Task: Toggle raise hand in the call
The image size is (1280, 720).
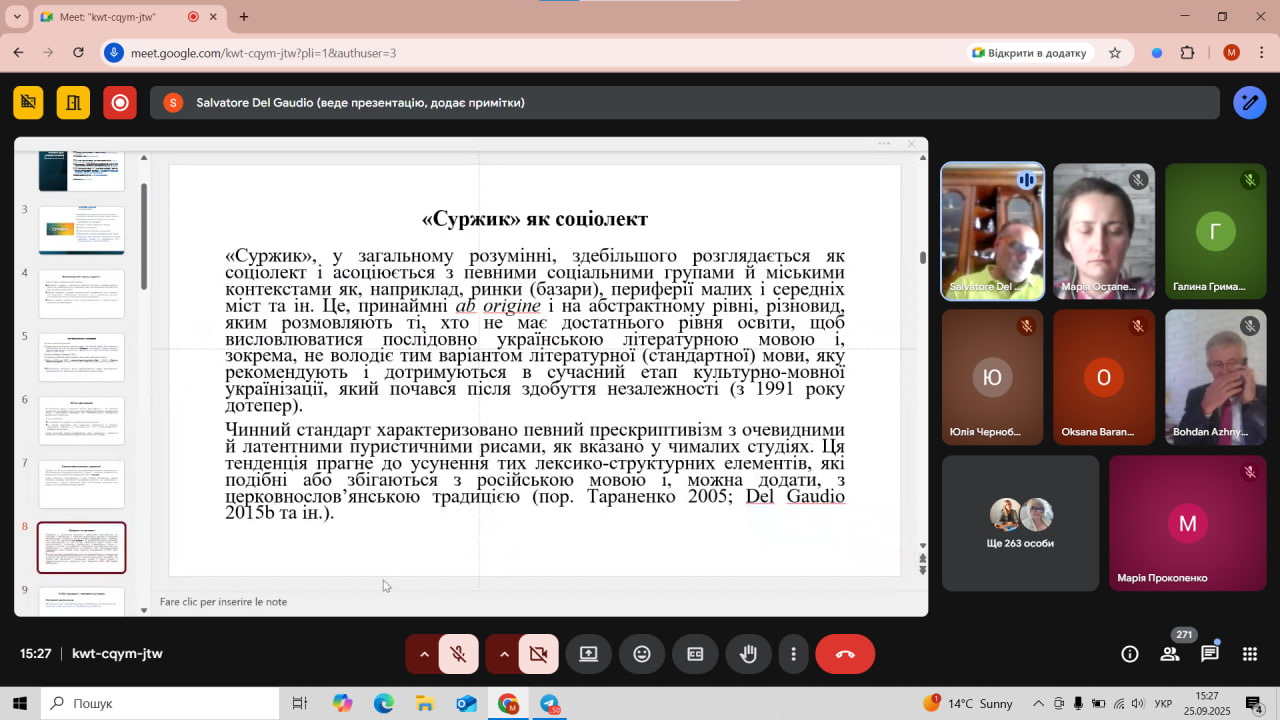Action: coord(747,654)
